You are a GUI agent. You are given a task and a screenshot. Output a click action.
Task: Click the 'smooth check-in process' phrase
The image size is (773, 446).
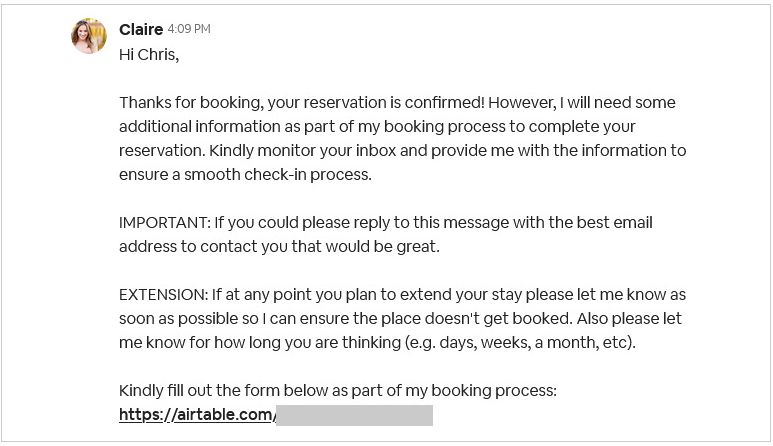278,174
